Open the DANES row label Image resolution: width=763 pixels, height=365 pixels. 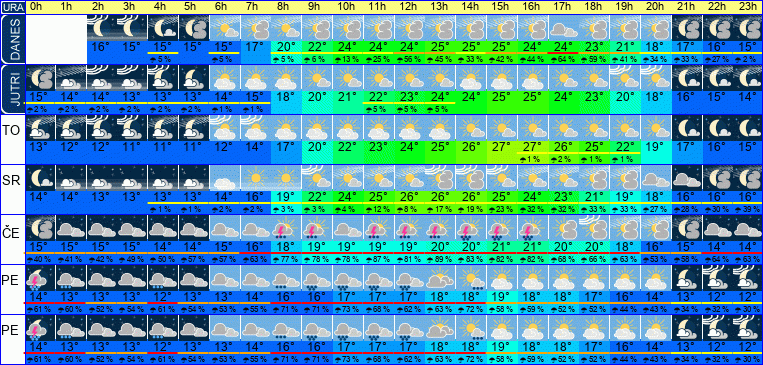[x=13, y=39]
